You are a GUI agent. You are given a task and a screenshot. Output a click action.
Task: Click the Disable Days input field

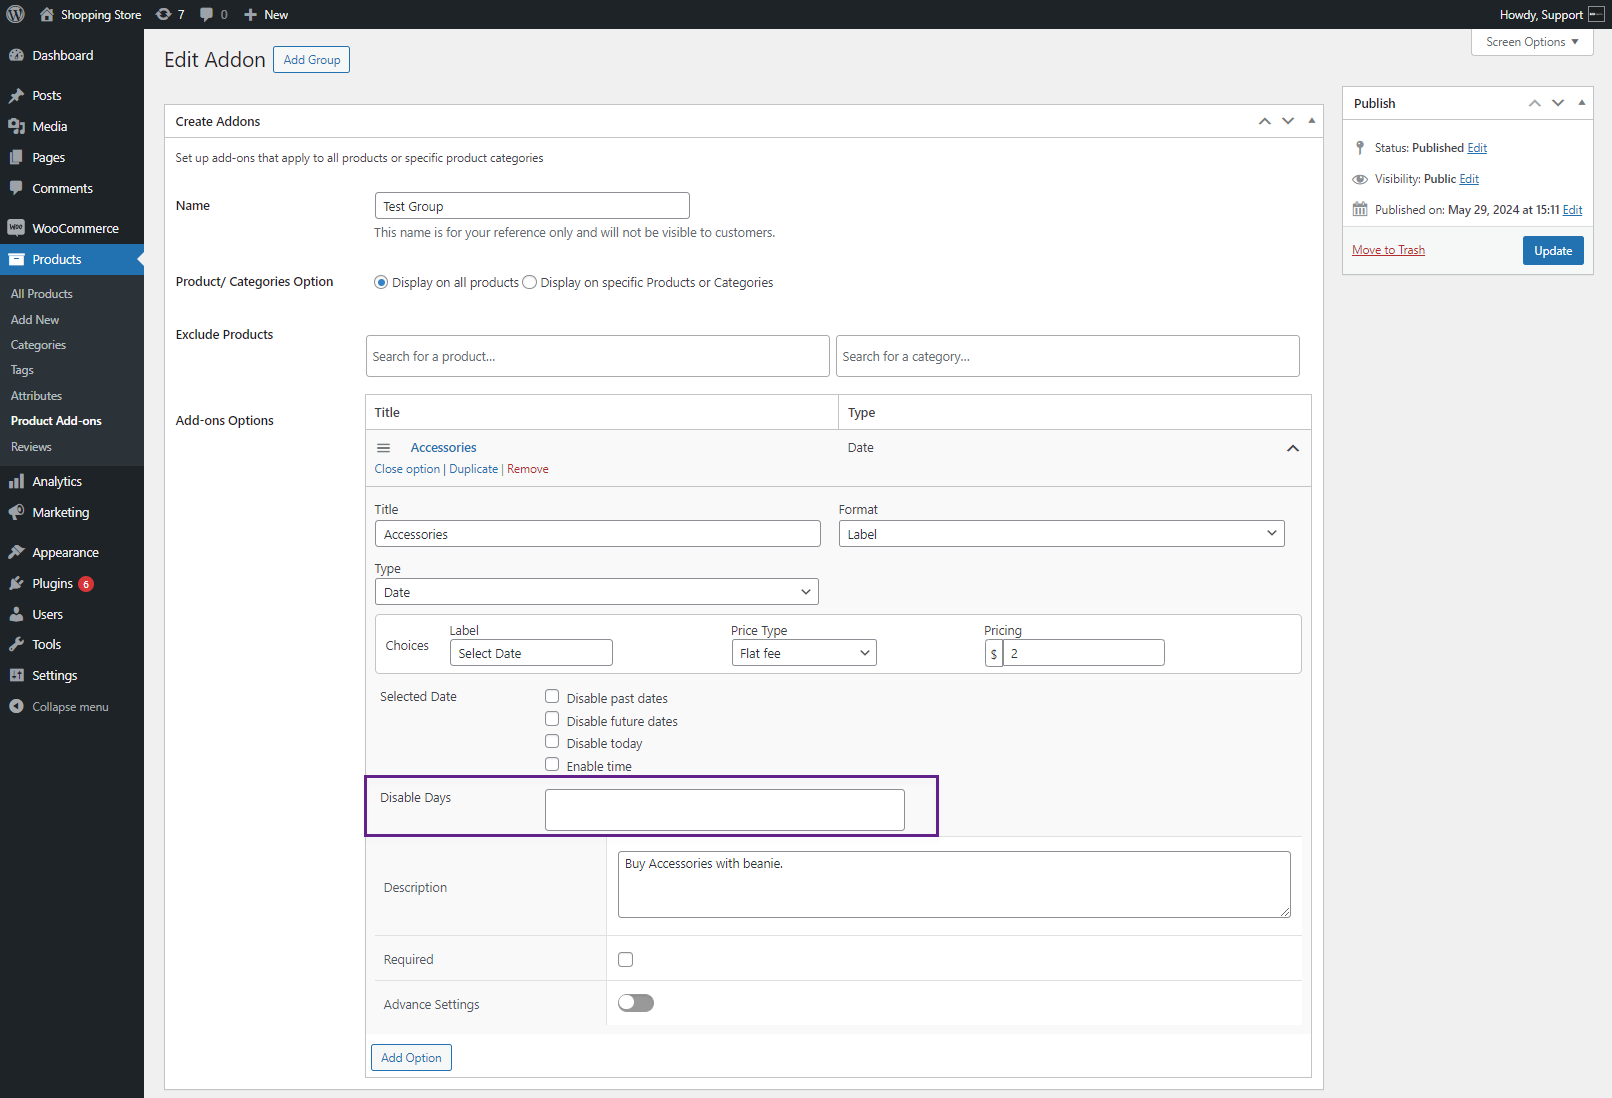725,810
